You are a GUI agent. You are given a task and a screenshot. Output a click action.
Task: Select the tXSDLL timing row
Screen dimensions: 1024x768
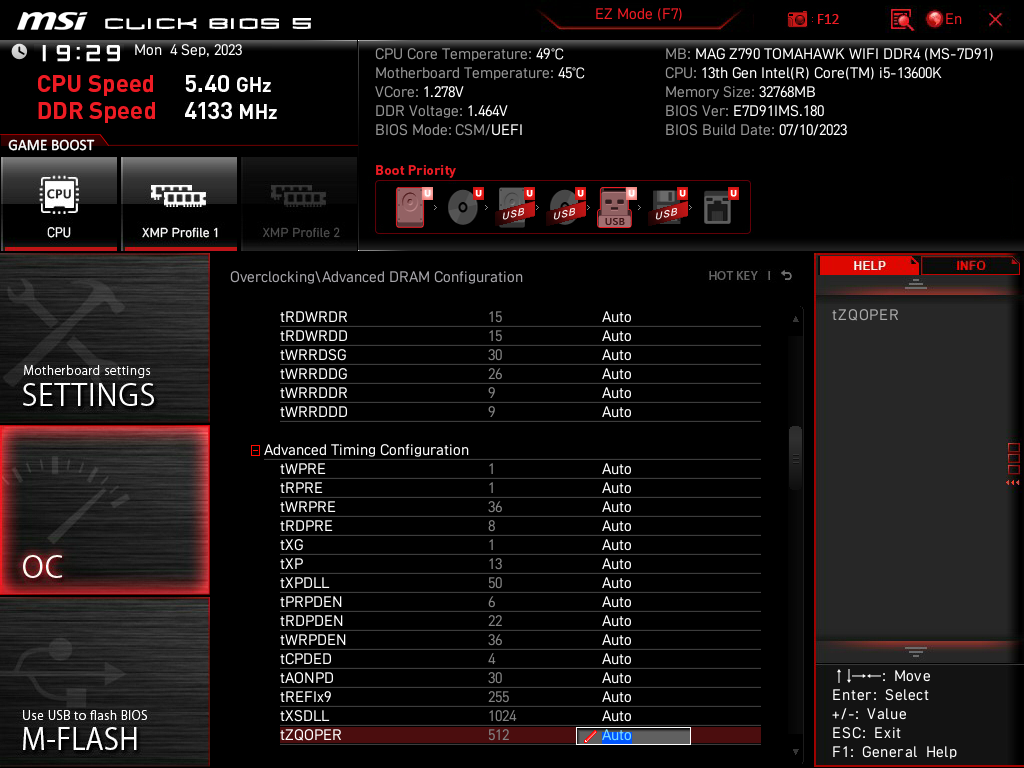(x=520, y=716)
